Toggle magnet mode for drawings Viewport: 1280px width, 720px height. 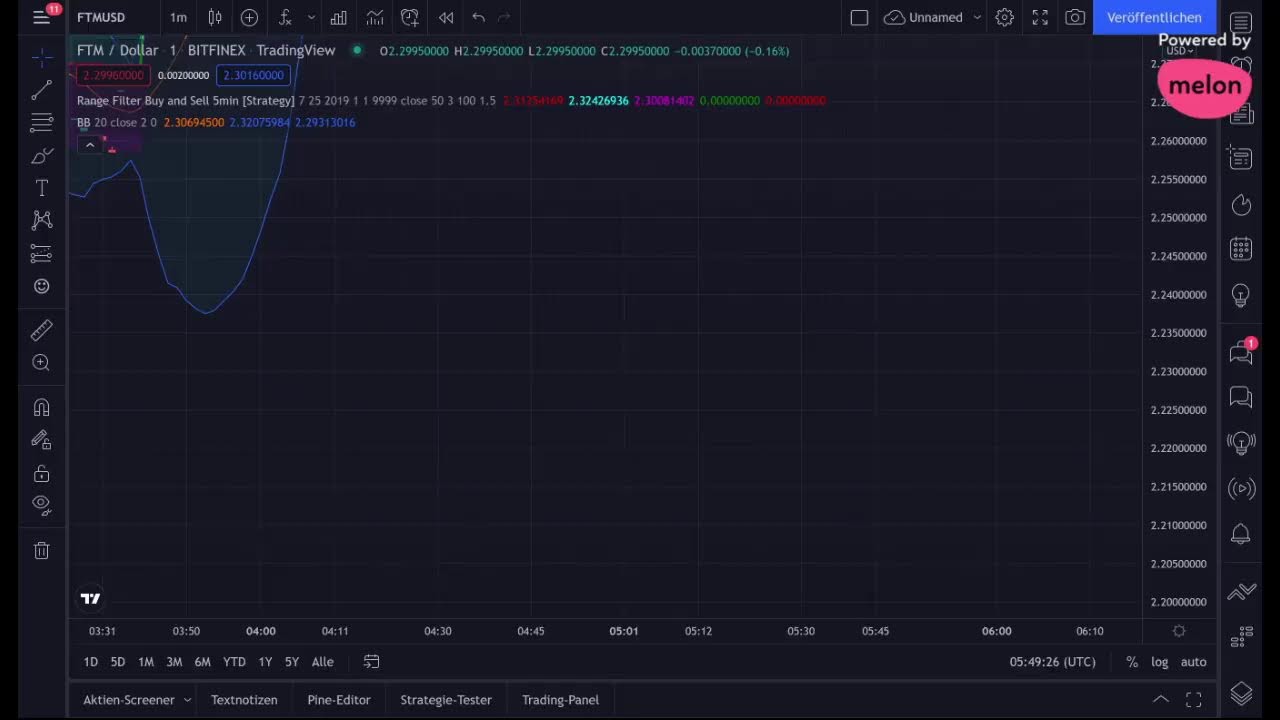click(41, 407)
